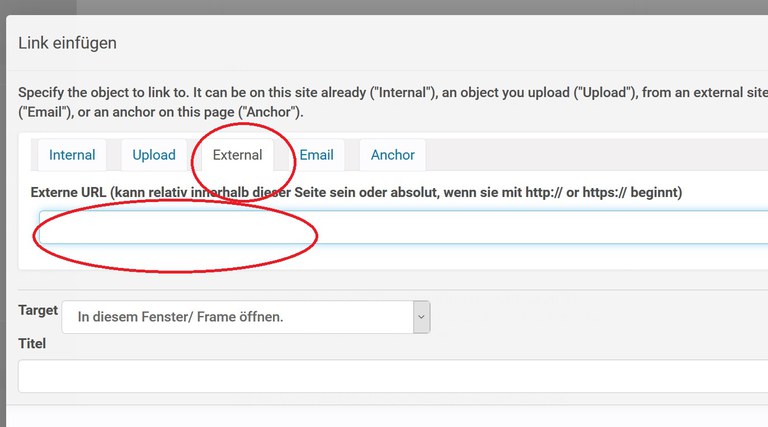Click the empty header area right of "Link einfügen"
This screenshot has height=427, width=768.
(x=450, y=43)
